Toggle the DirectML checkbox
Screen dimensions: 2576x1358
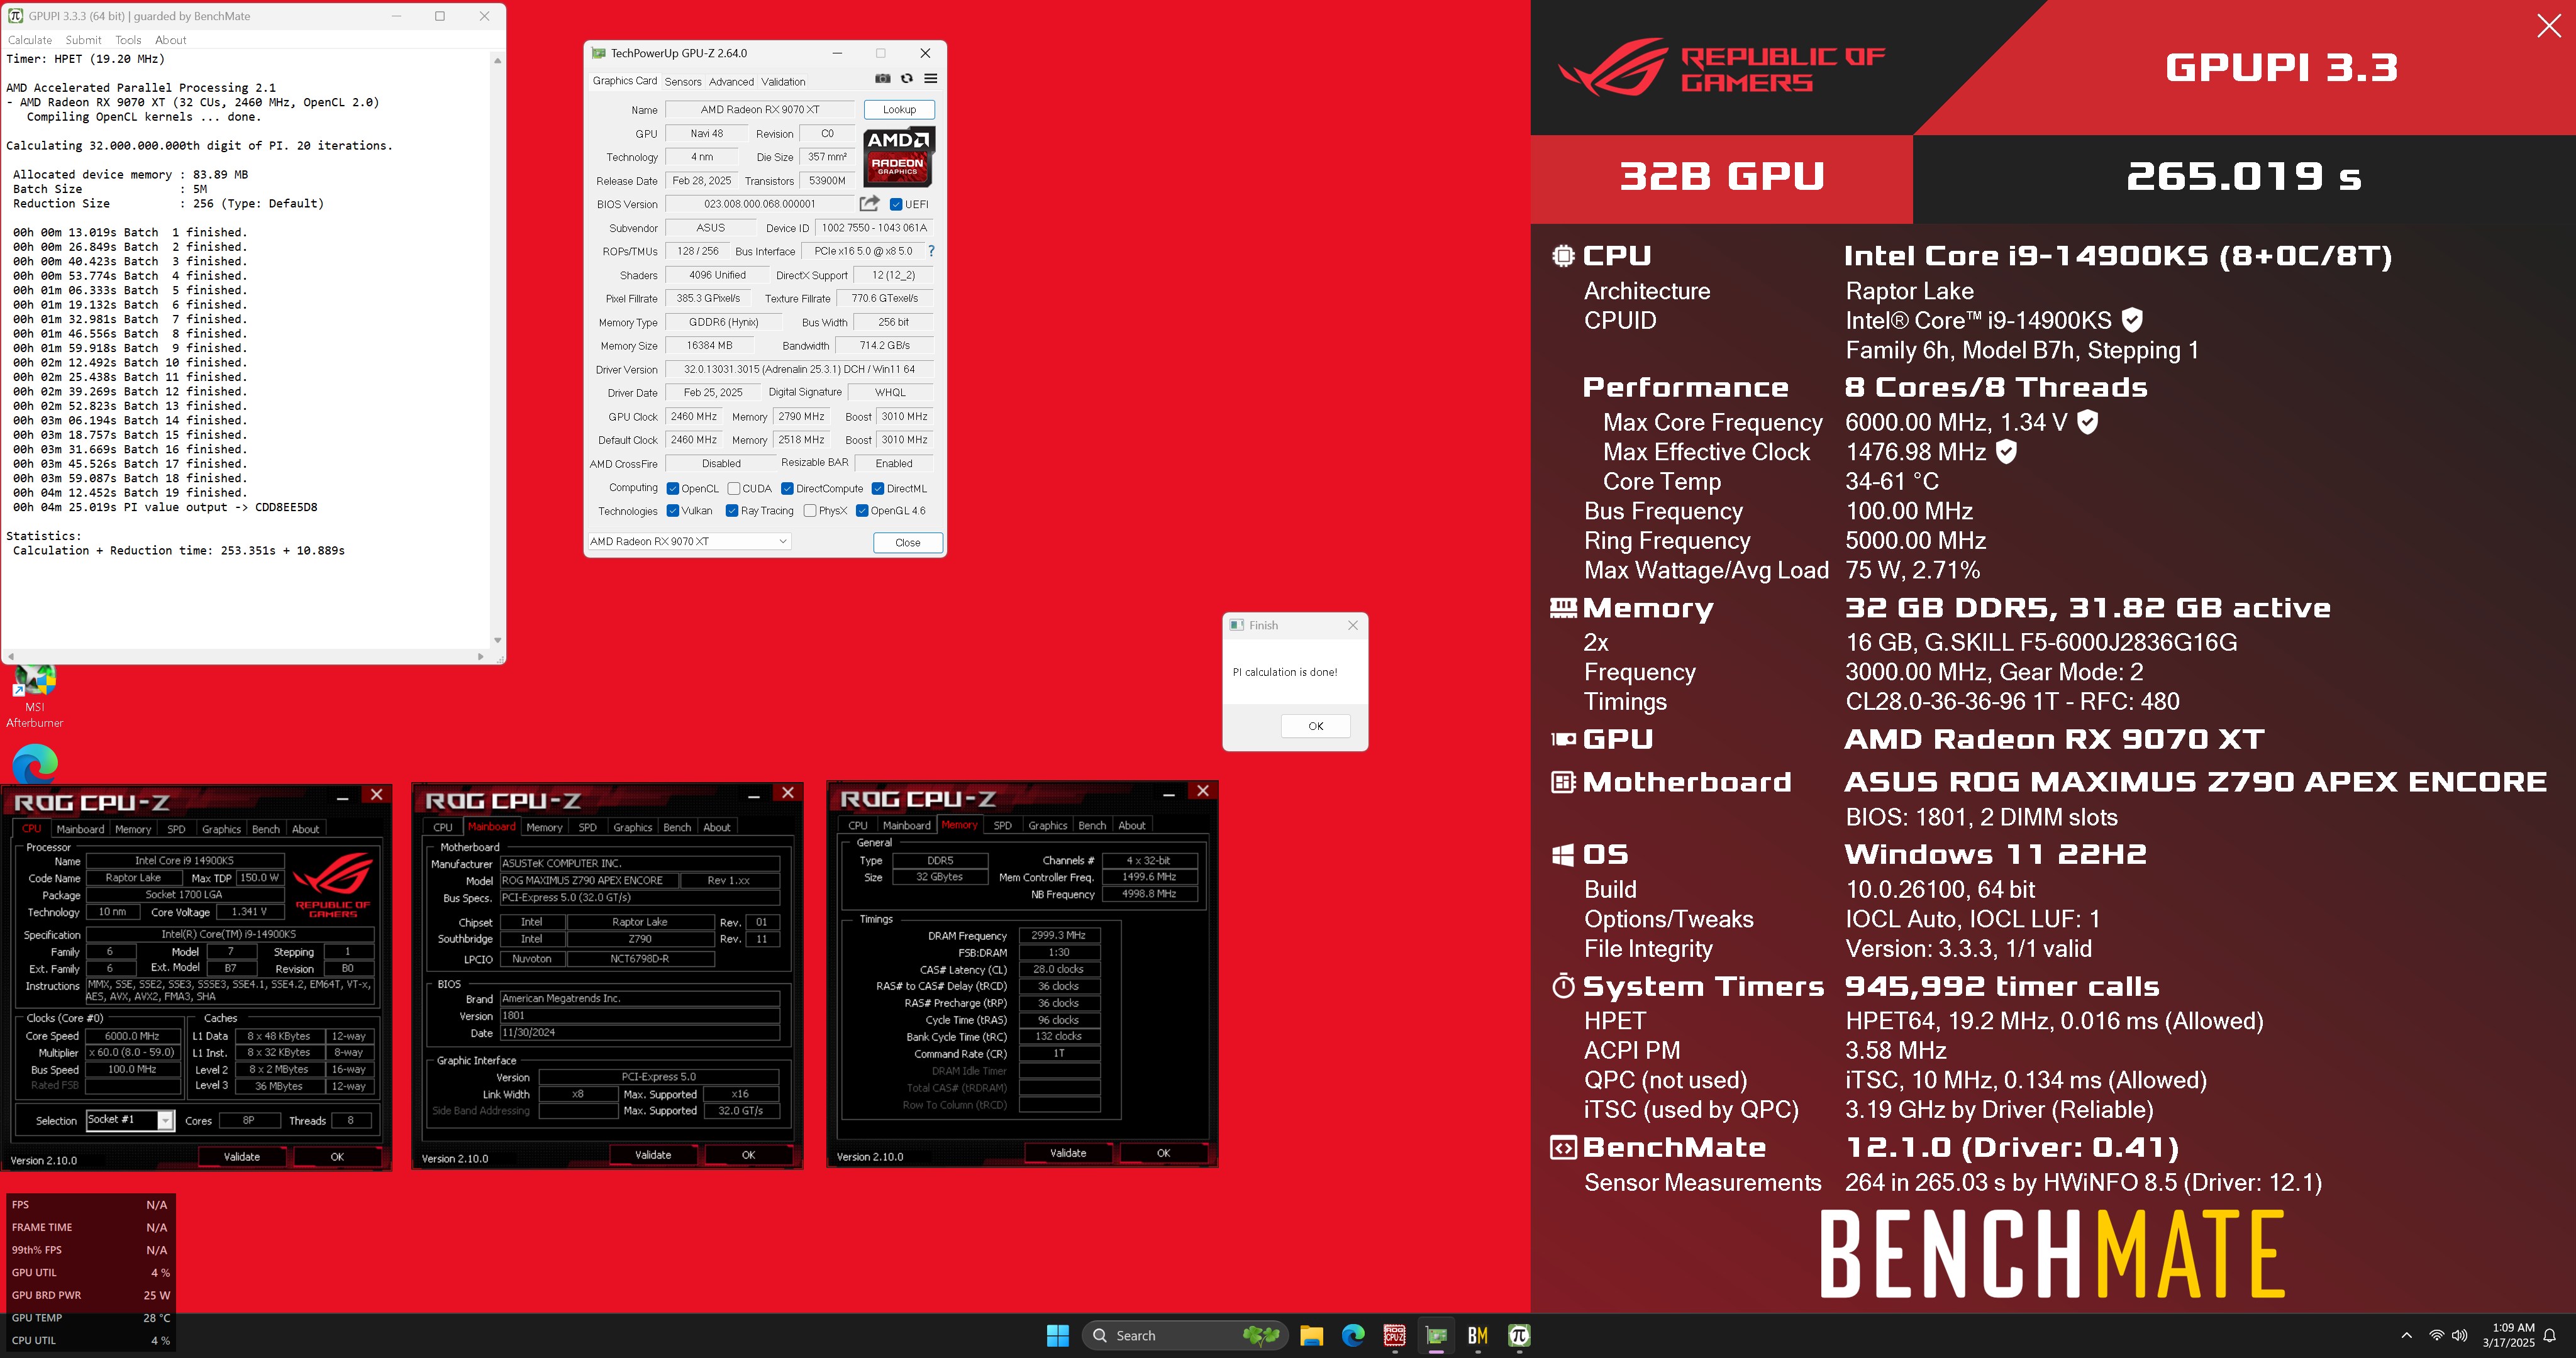pyautogui.click(x=878, y=488)
